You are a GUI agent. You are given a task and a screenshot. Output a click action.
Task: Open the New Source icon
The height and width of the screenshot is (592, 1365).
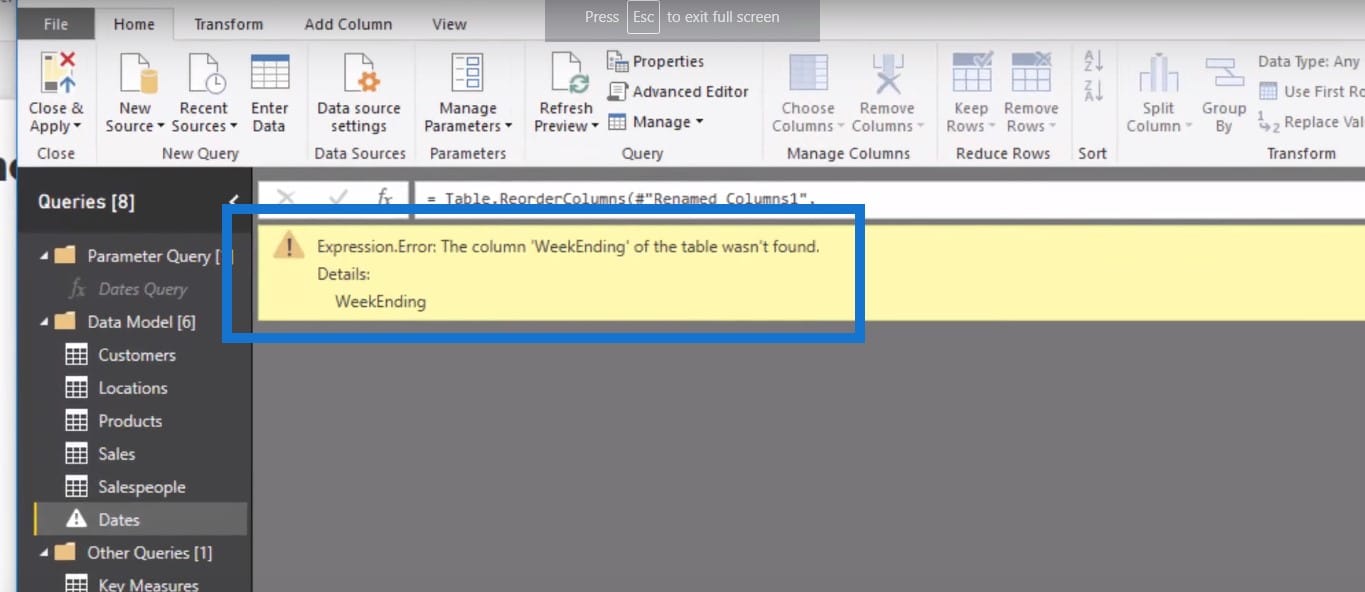137,74
